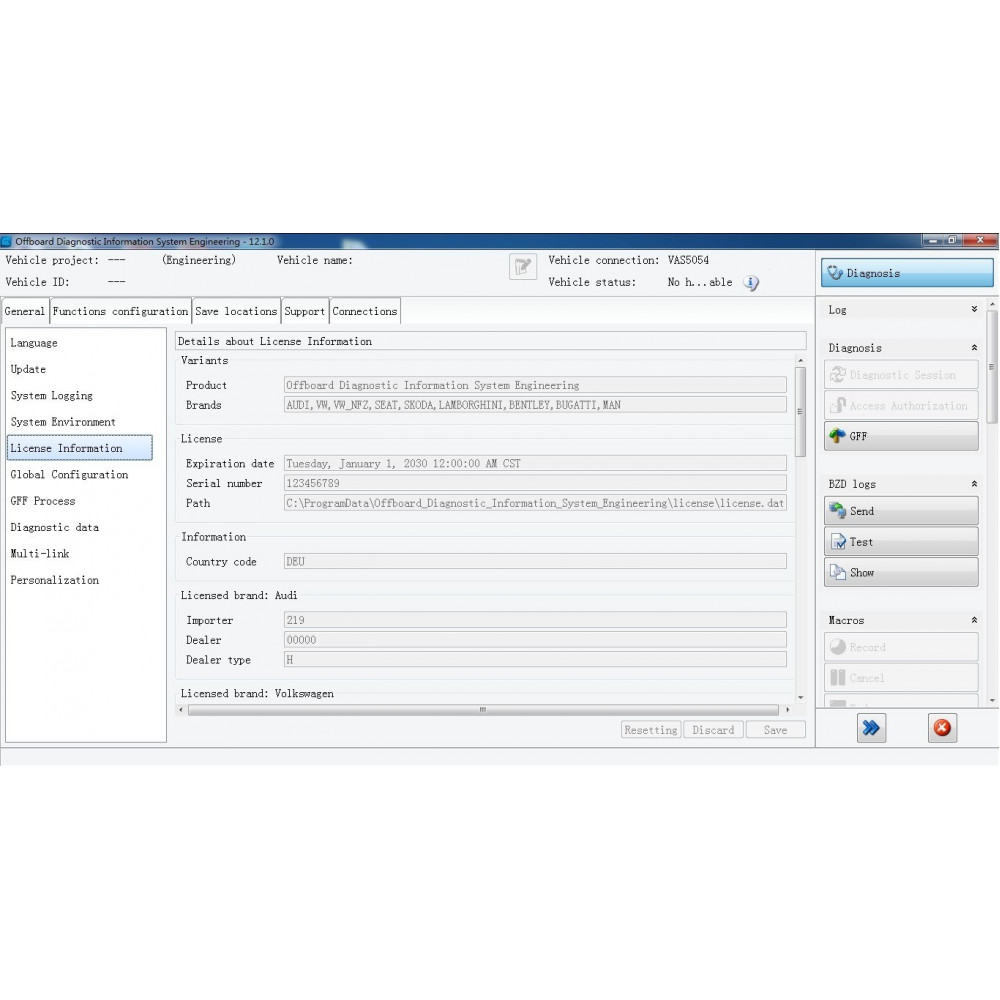Click the Serial number field

(x=535, y=483)
